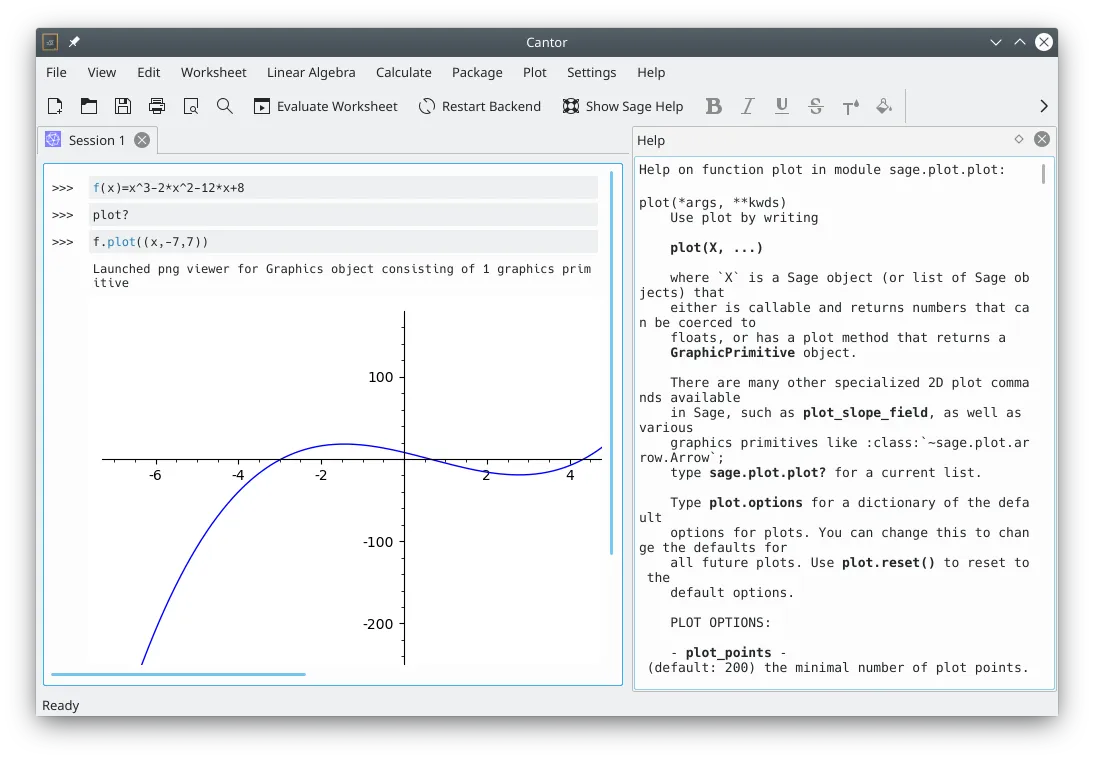
Task: Create a new worksheet
Action: point(55,106)
